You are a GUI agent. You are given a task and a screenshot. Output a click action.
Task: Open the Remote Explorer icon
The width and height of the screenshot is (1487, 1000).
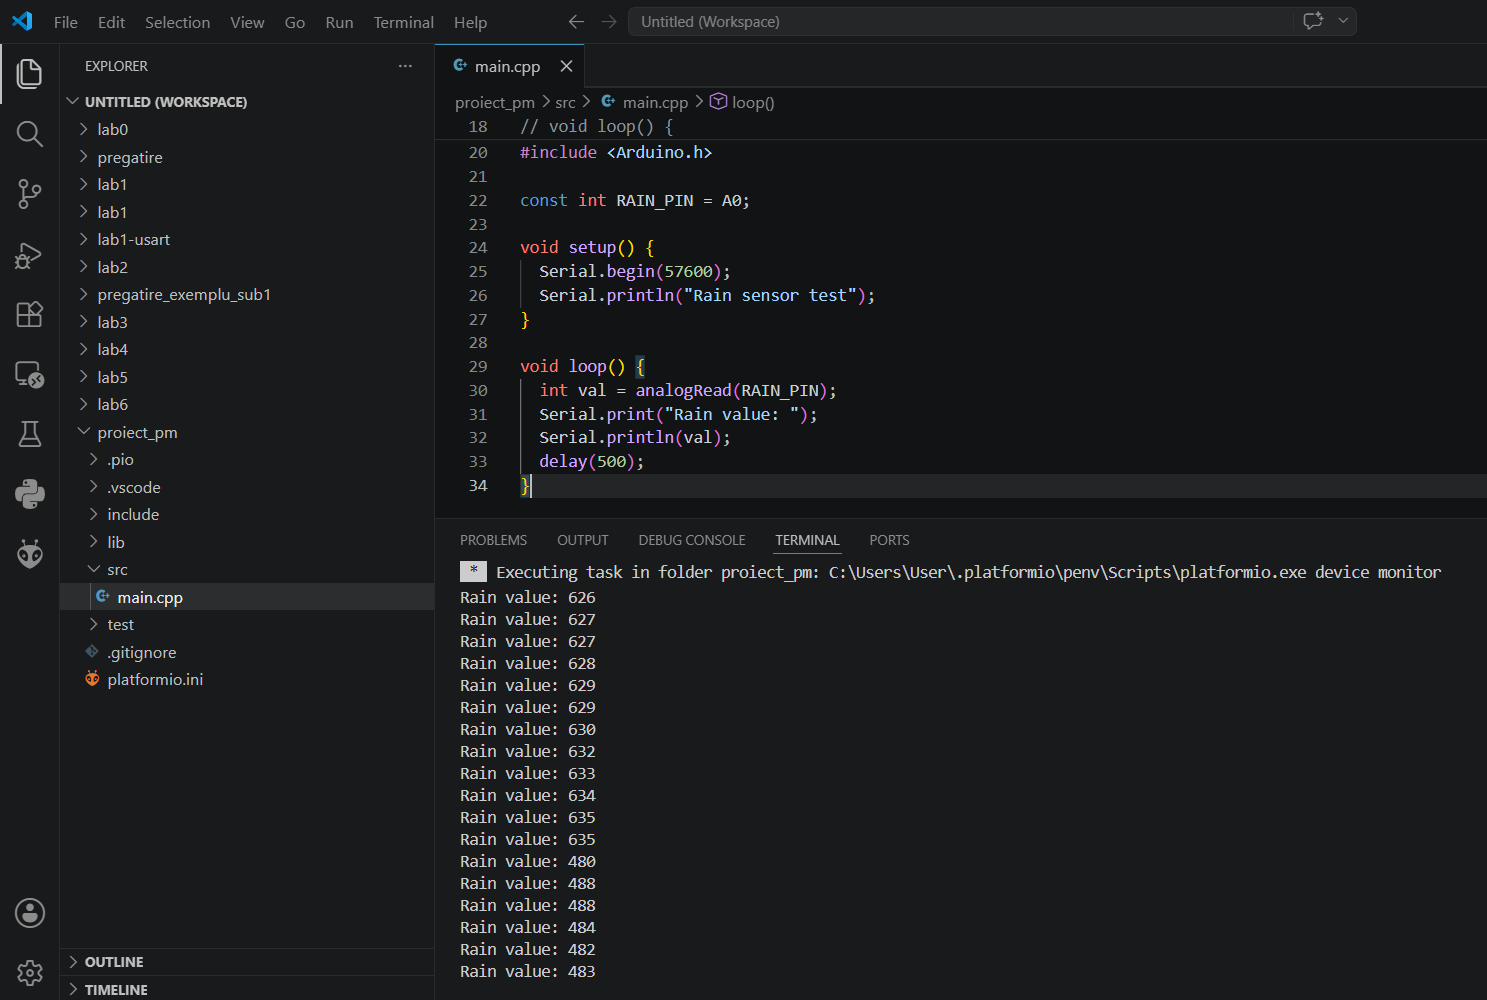point(30,374)
